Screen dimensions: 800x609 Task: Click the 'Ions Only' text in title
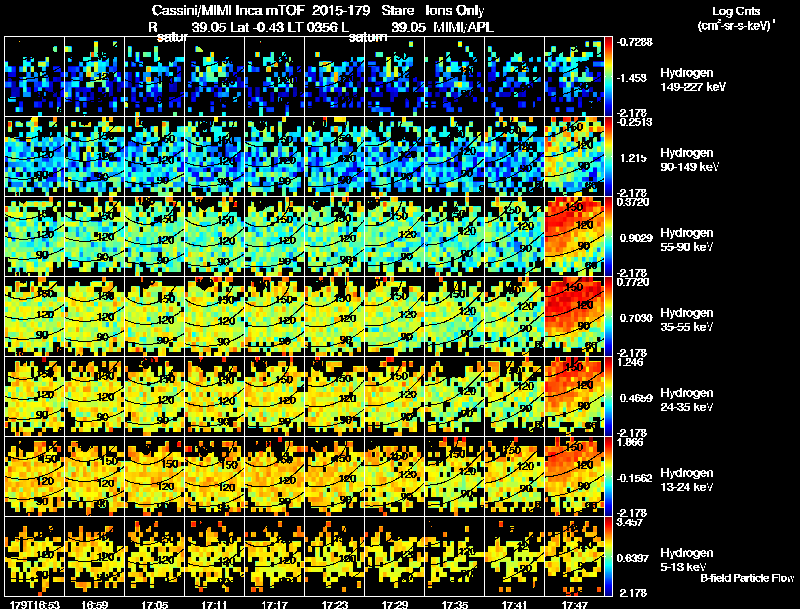[x=455, y=10]
